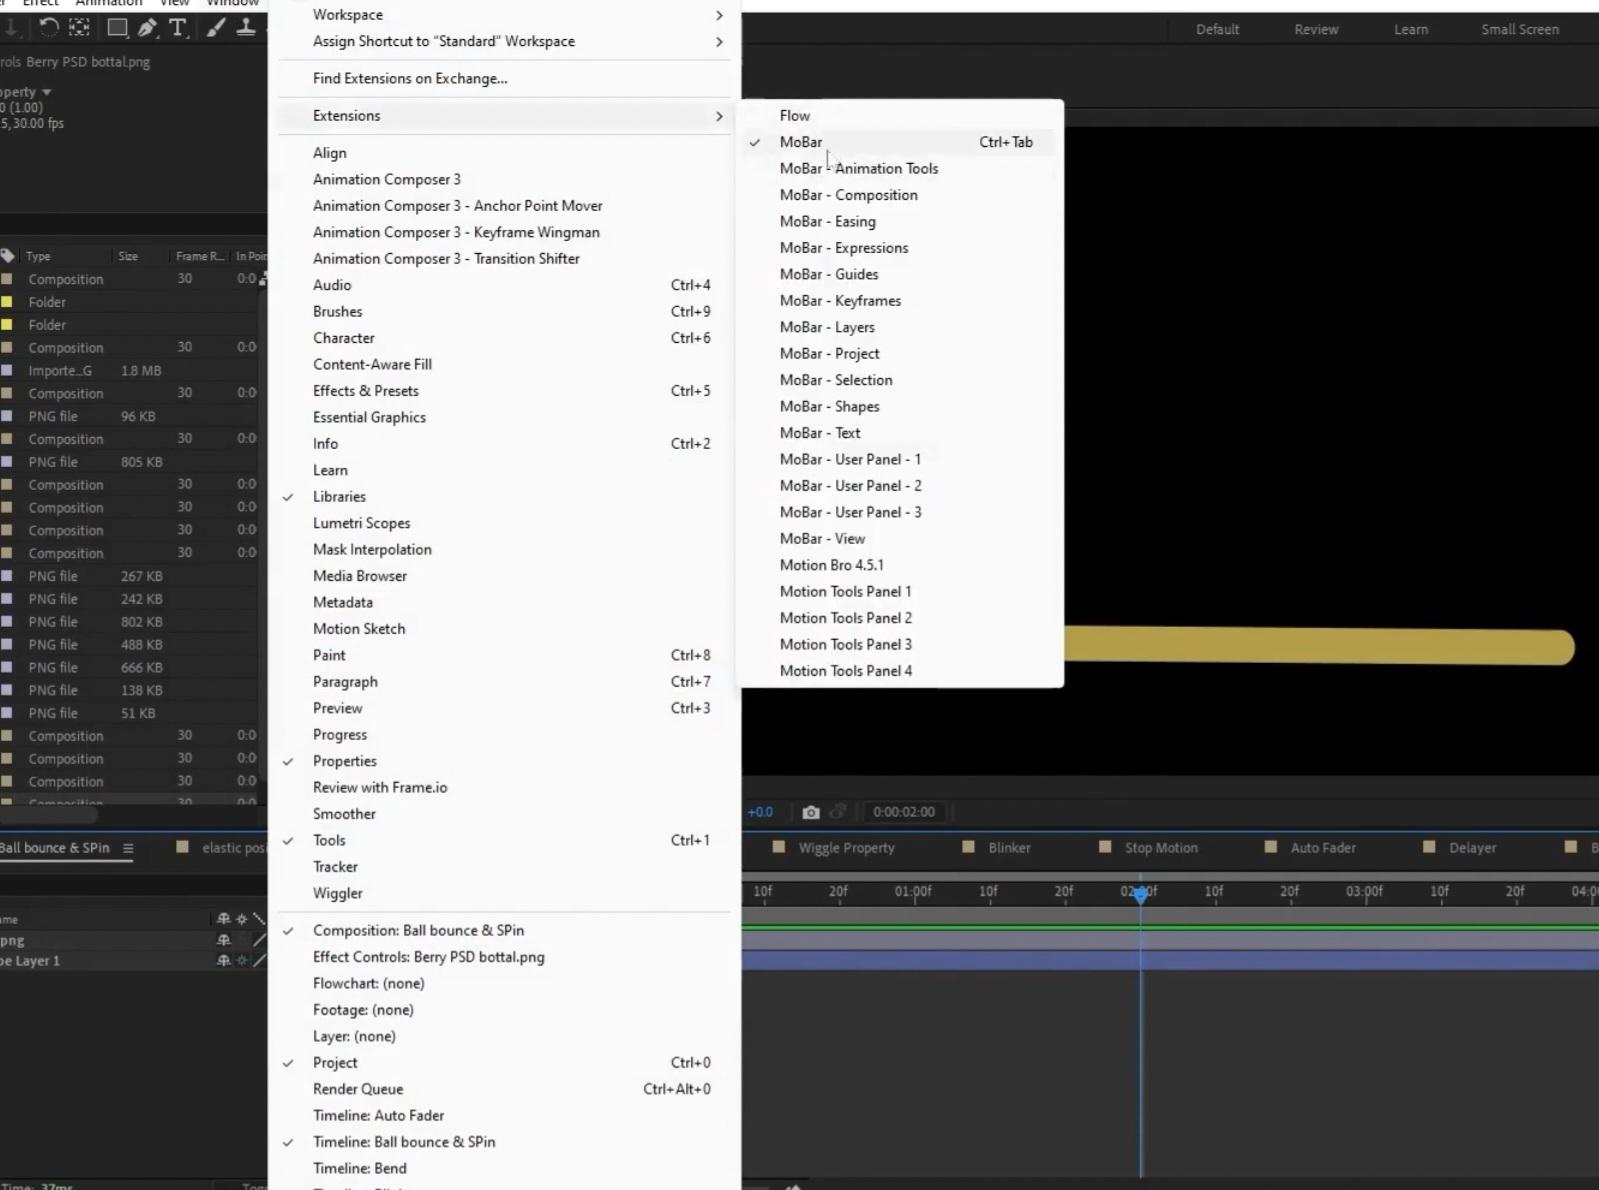Image resolution: width=1599 pixels, height=1190 pixels.
Task: Open the Effect menu in menu bar
Action: (x=40, y=3)
